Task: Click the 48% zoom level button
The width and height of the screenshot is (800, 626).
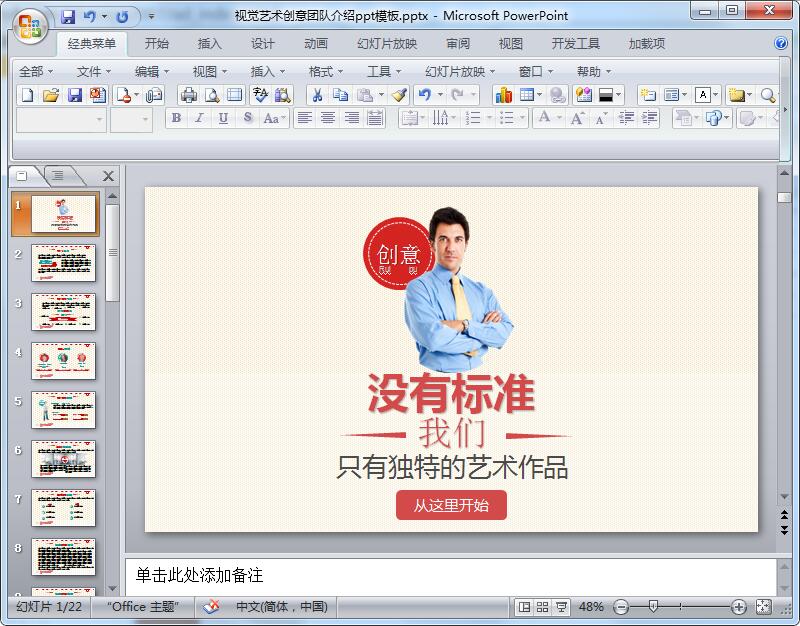Action: 591,607
